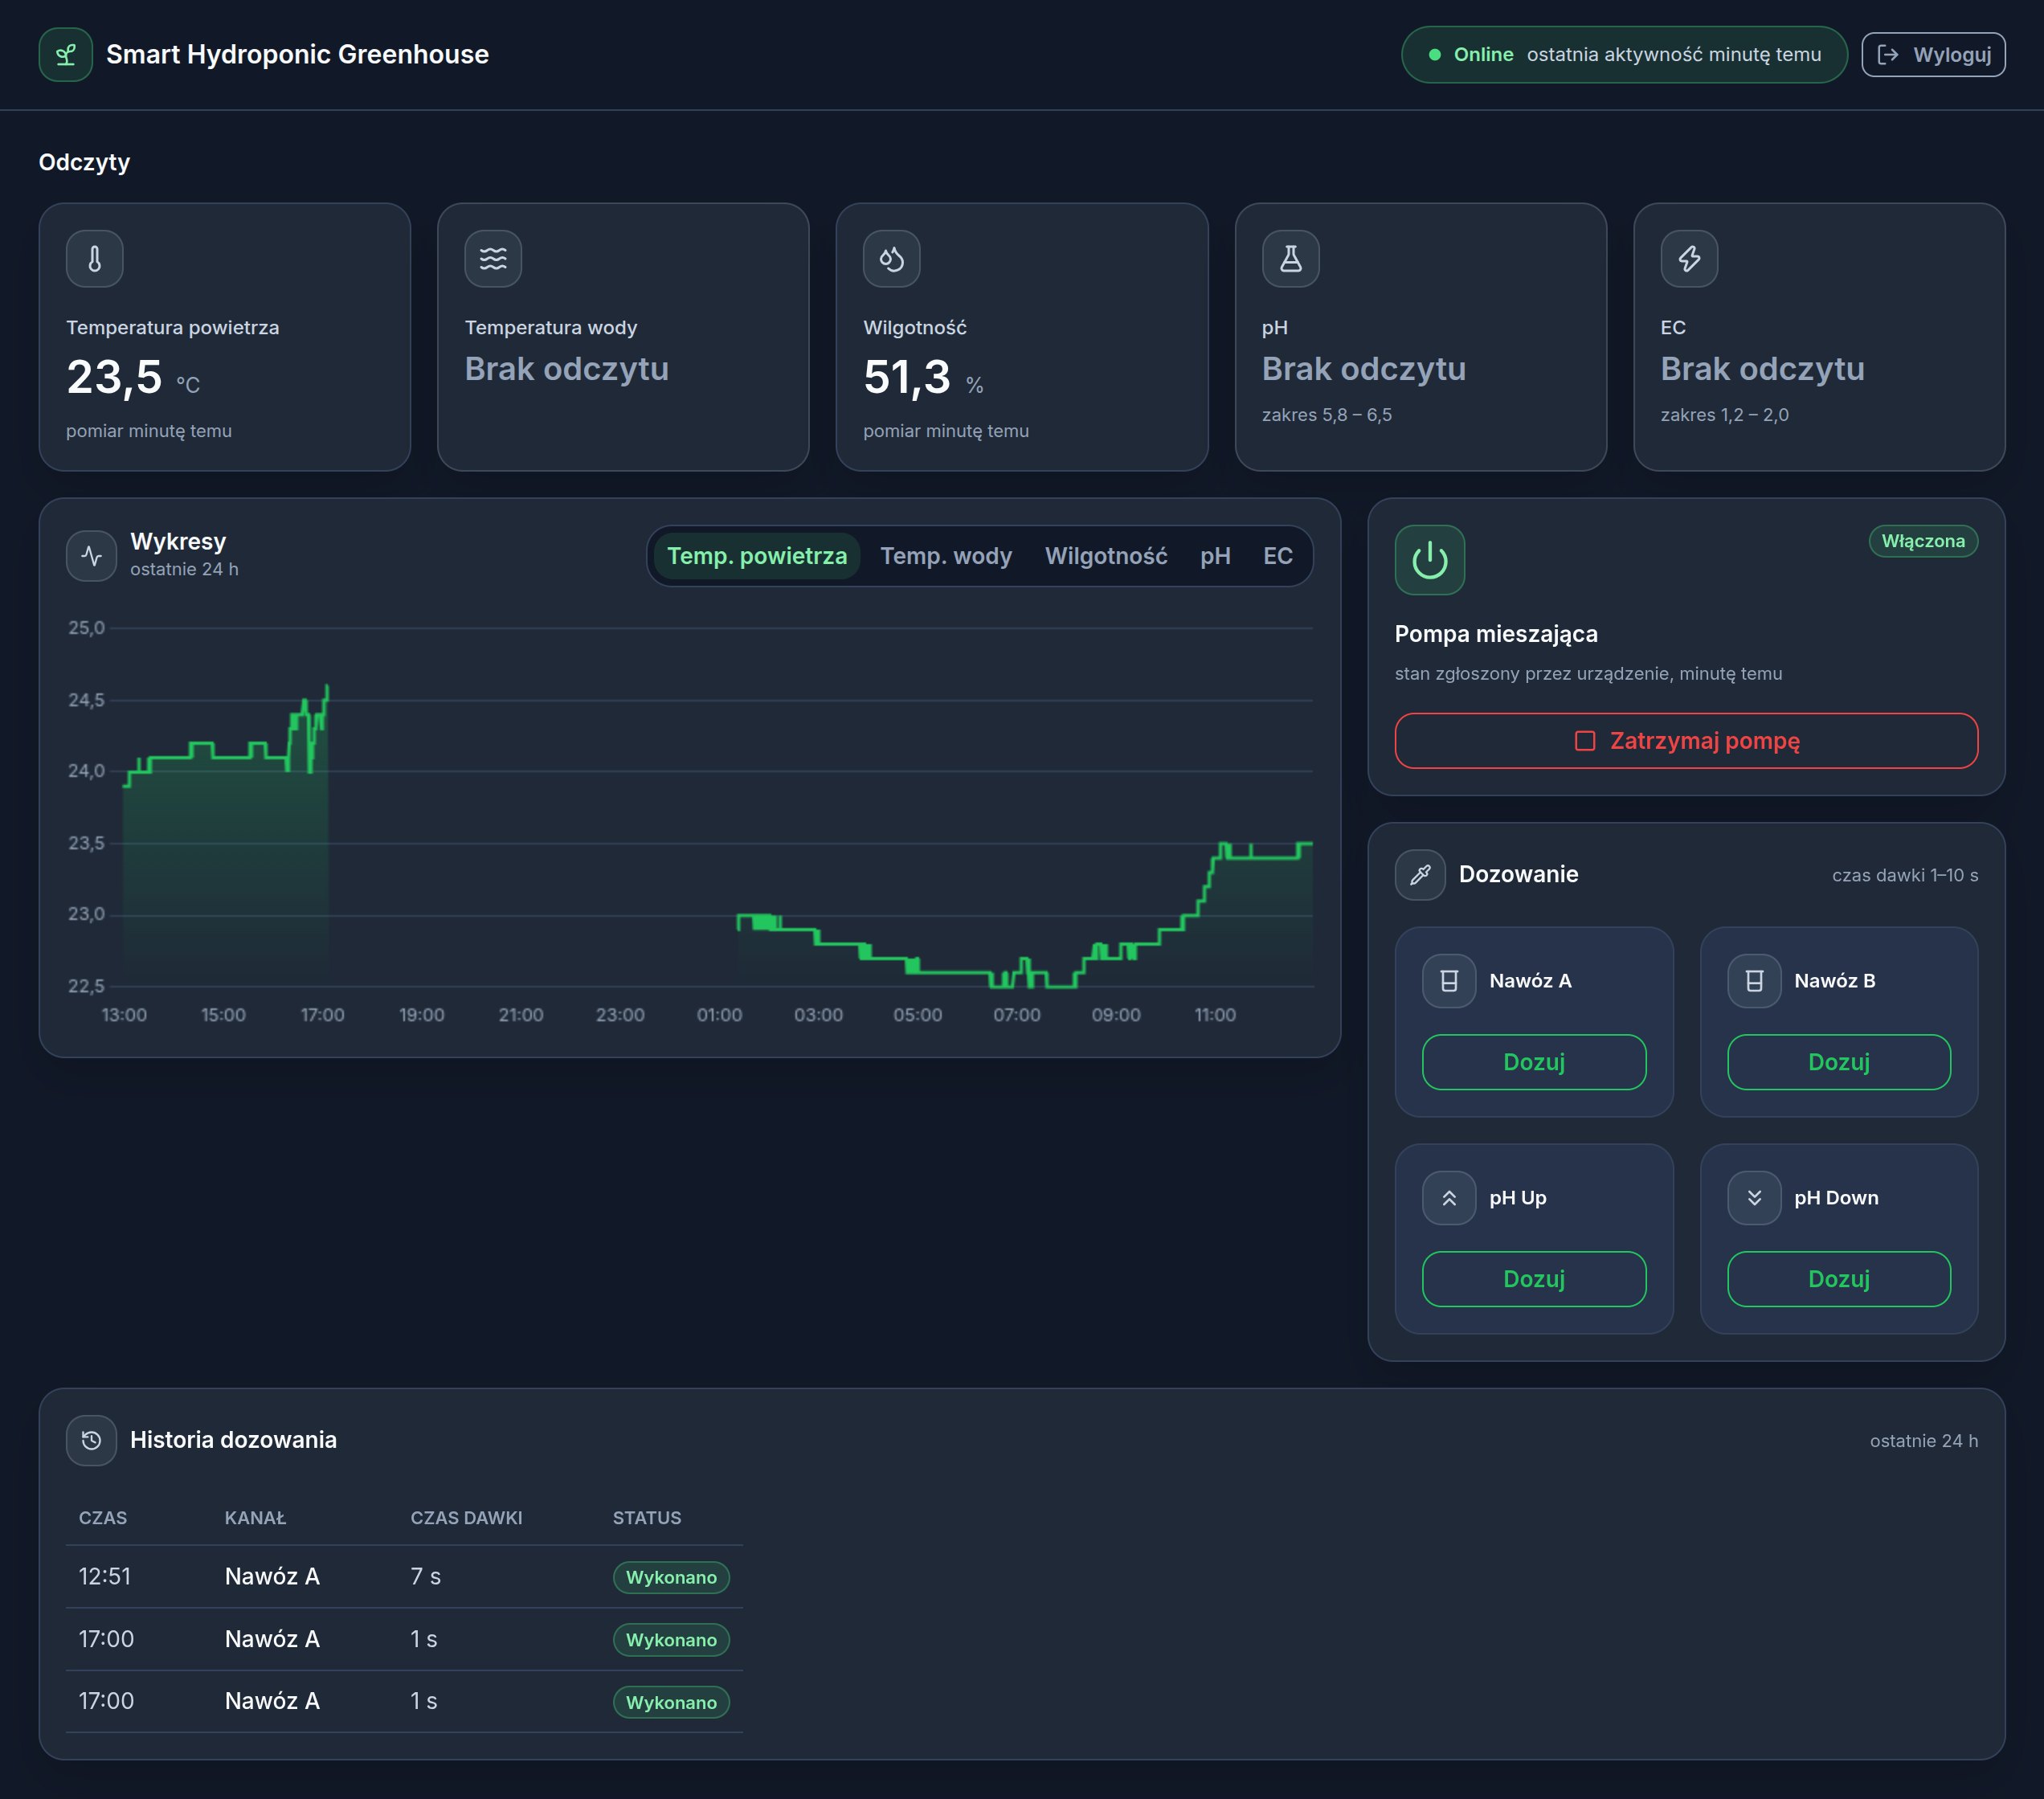Click the Online status indicator pill
2044x1799 pixels.
[x=1624, y=55]
